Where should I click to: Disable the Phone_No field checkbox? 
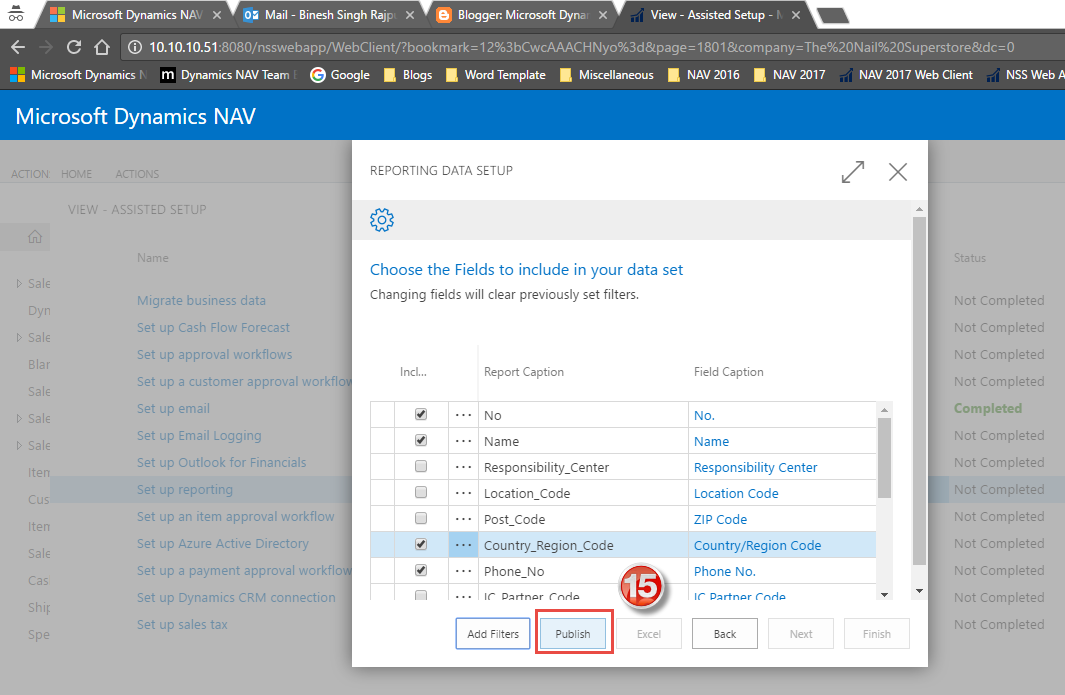[x=421, y=570]
